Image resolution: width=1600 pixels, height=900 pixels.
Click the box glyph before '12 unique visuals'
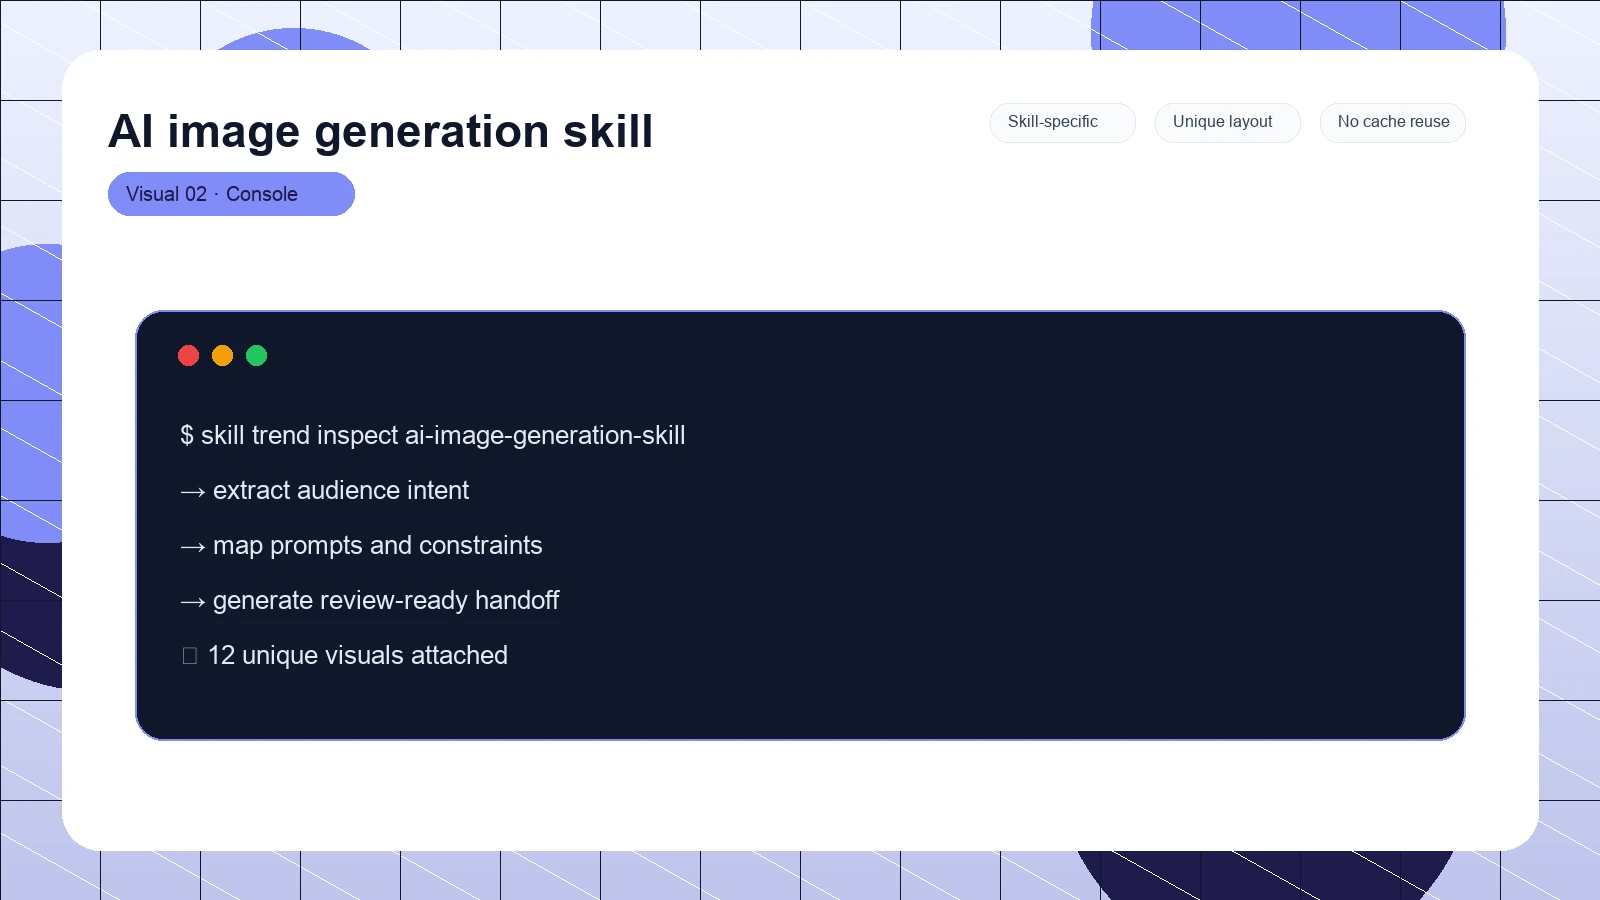click(x=190, y=656)
